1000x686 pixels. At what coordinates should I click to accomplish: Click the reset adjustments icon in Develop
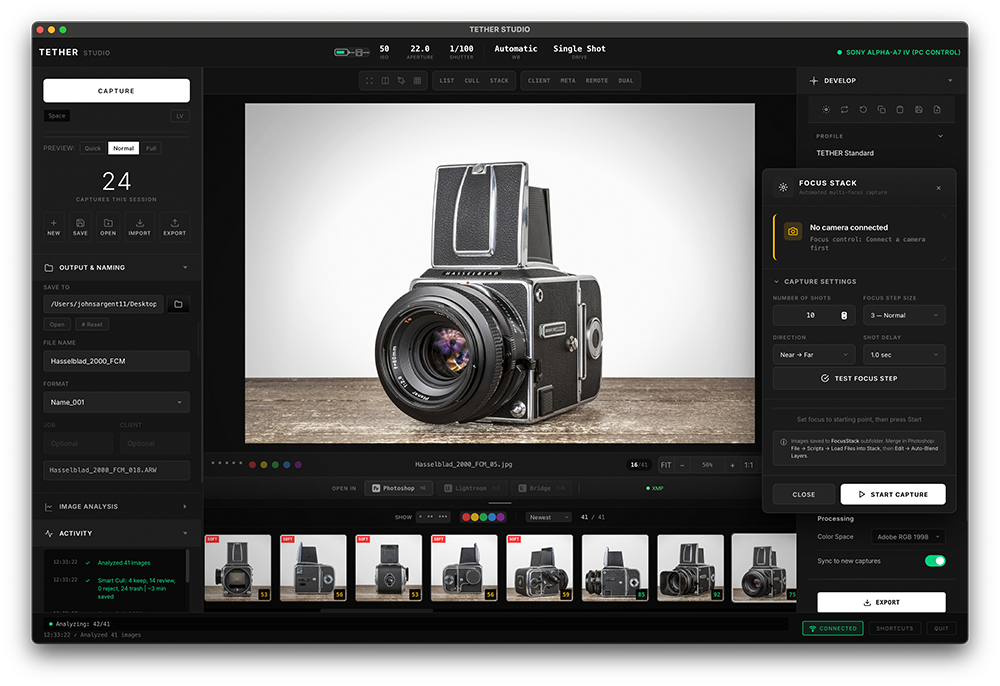point(863,110)
